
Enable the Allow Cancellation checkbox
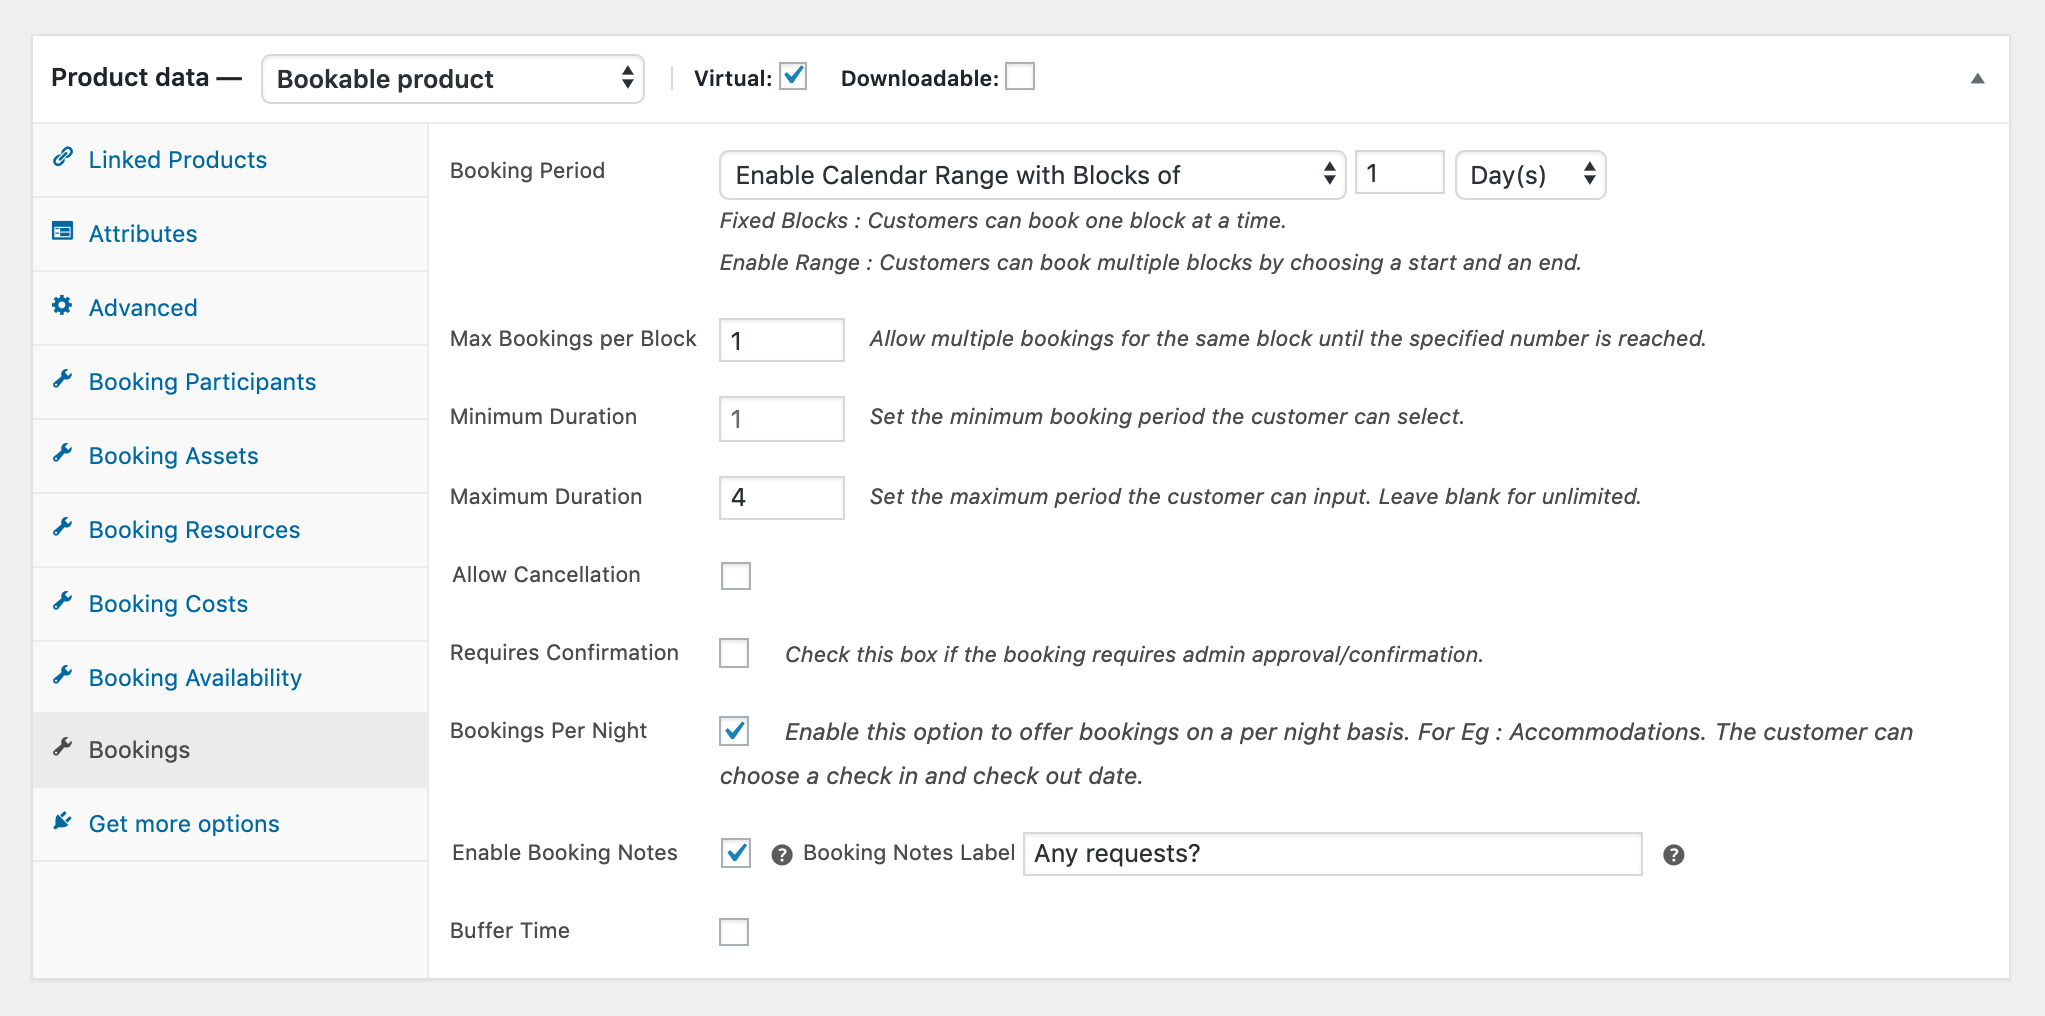pyautogui.click(x=735, y=576)
